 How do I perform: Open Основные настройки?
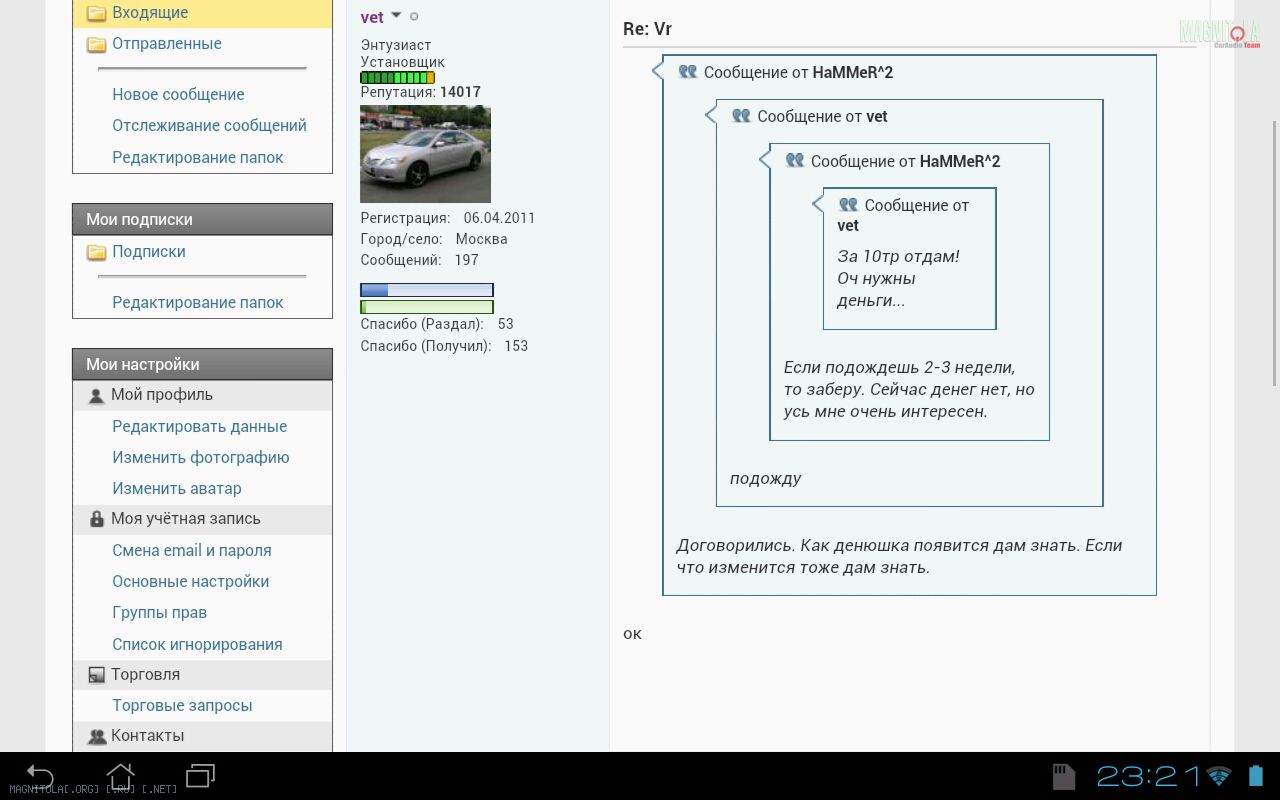point(191,581)
